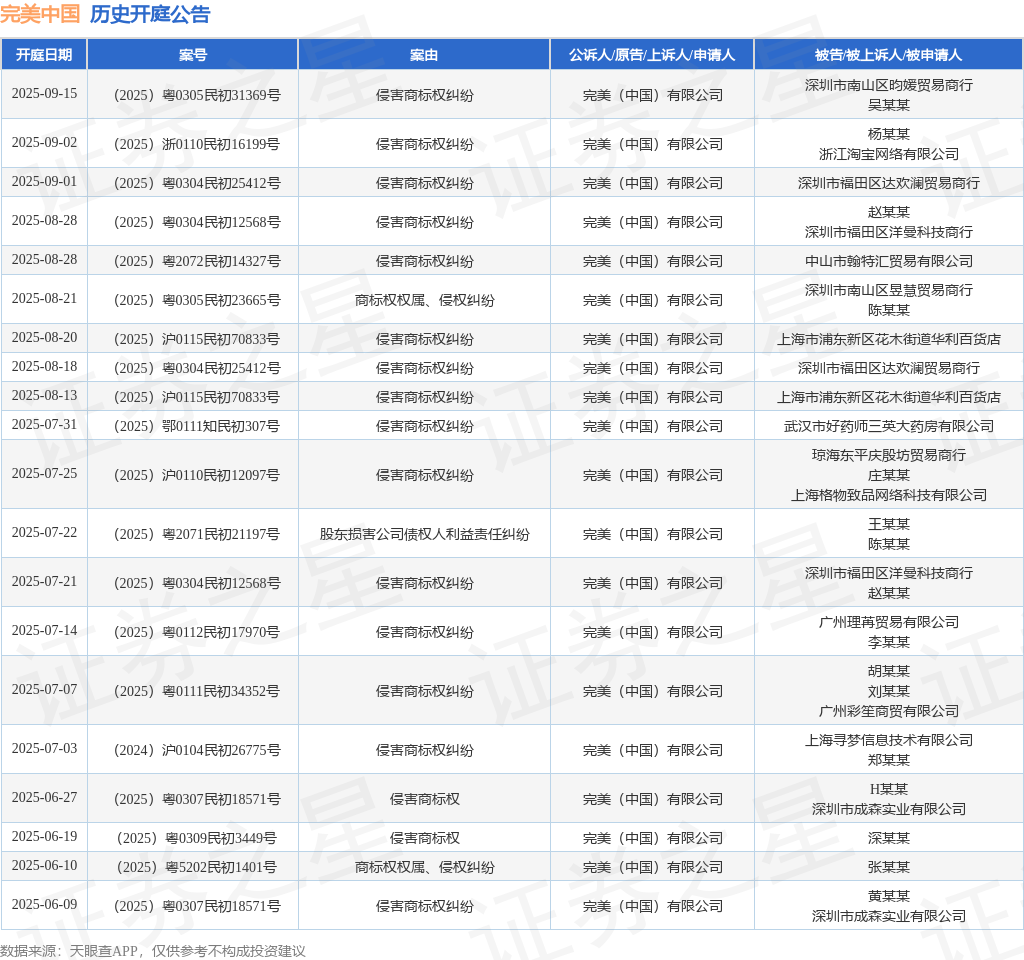The image size is (1024, 960).
Task: Click the date 2025-06-27
Action: tap(44, 797)
